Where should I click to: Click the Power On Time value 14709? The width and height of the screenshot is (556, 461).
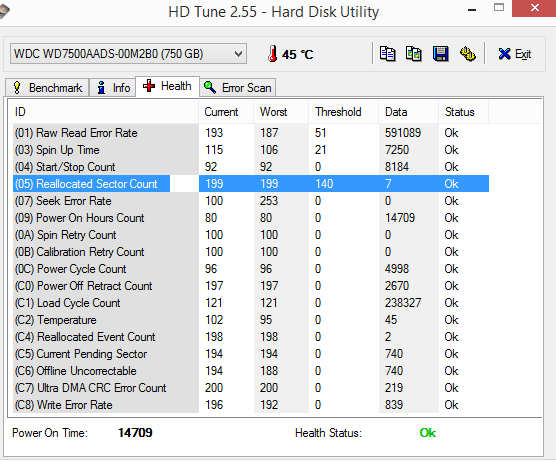point(135,433)
